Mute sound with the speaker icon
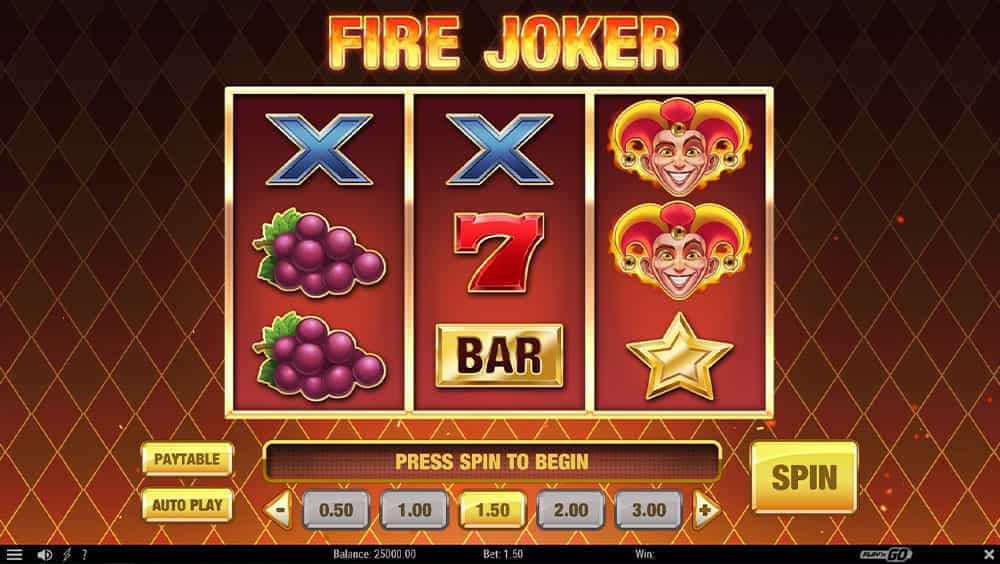The width and height of the screenshot is (1000, 564). tap(45, 554)
